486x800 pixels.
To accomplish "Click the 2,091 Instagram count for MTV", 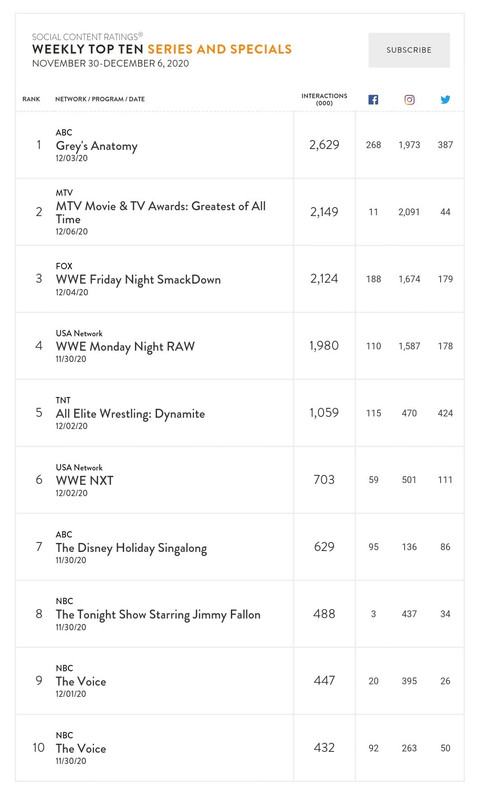I will [409, 212].
